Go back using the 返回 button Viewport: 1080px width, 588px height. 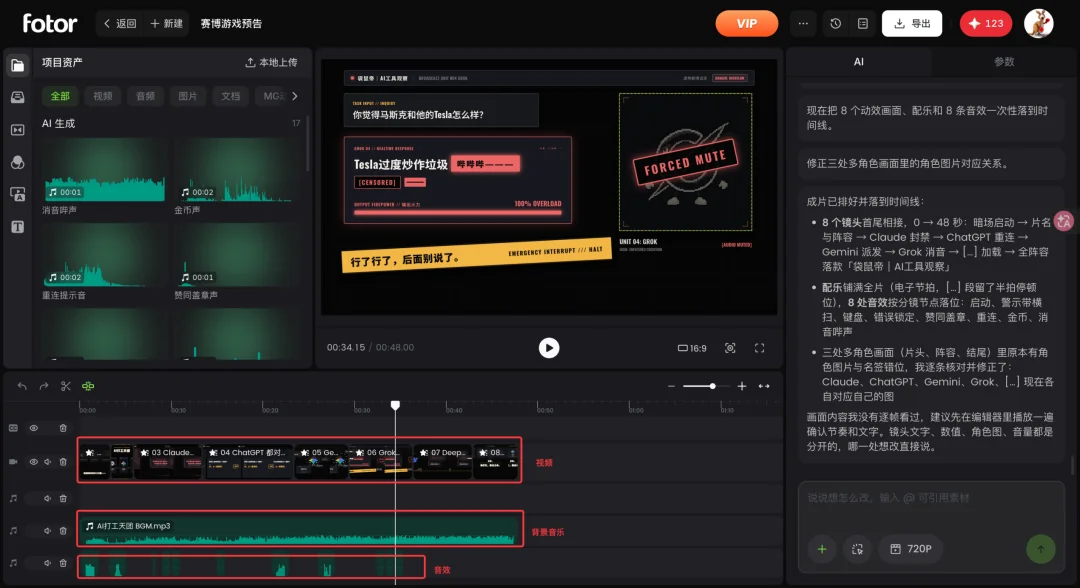click(x=120, y=23)
